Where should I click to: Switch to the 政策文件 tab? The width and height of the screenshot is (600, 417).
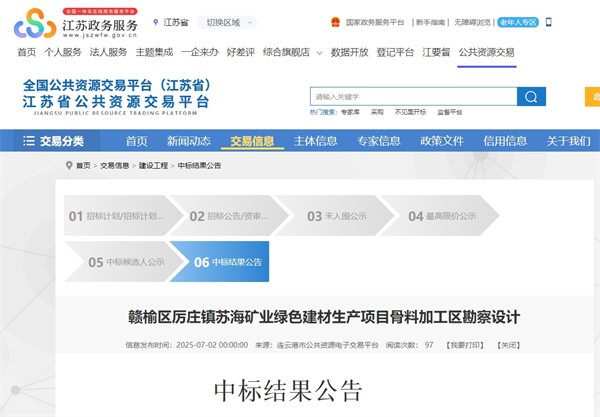point(441,141)
